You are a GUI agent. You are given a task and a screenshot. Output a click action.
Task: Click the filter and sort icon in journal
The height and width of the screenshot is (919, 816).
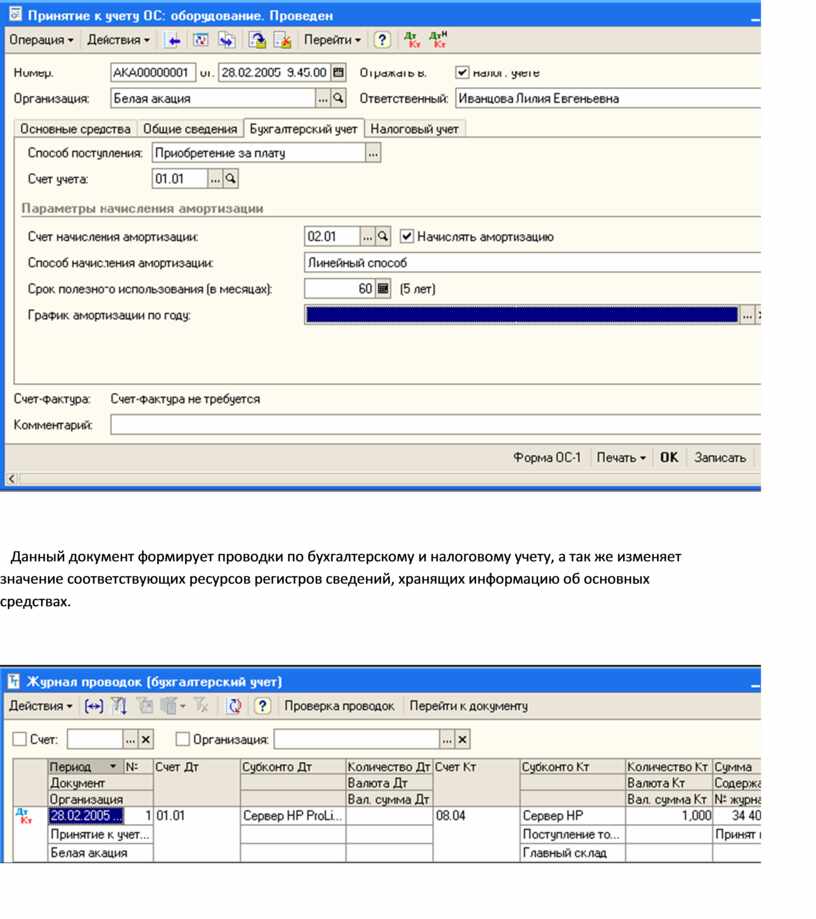119,706
